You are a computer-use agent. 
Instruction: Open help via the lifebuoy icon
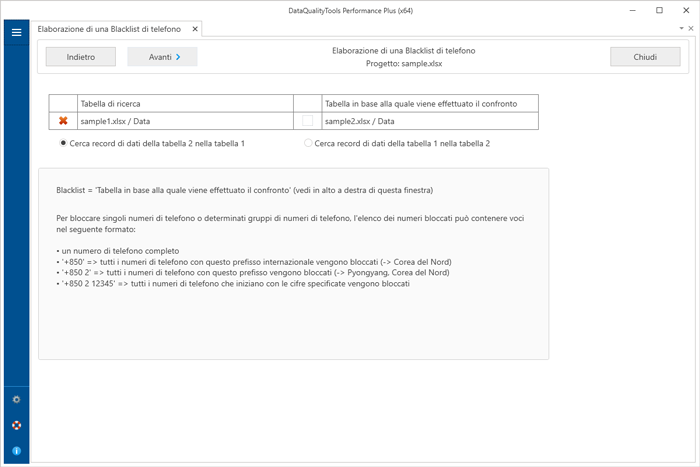tap(16, 425)
